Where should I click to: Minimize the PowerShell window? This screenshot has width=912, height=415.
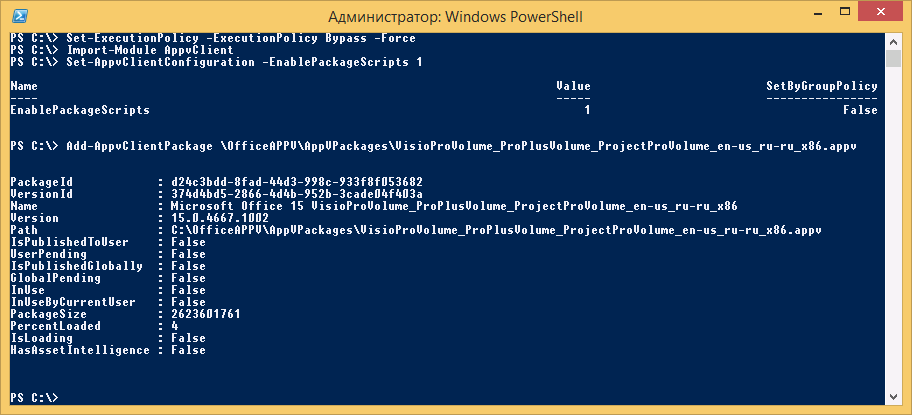coord(812,12)
